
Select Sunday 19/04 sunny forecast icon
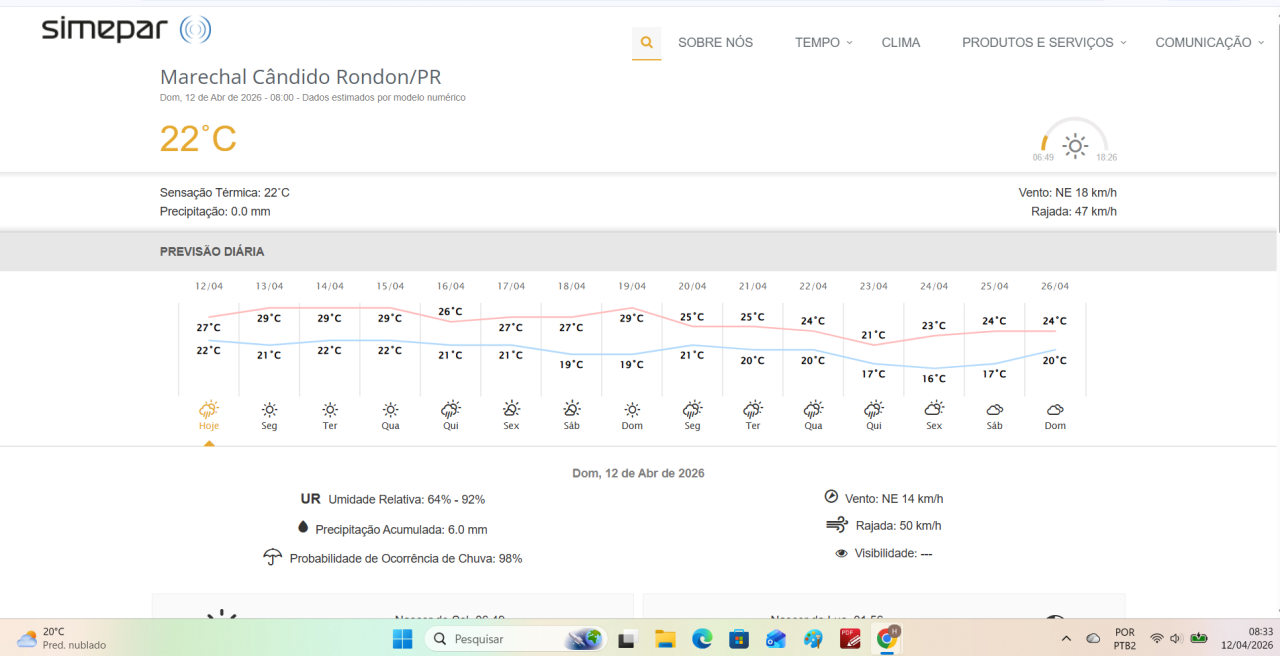[x=632, y=409]
